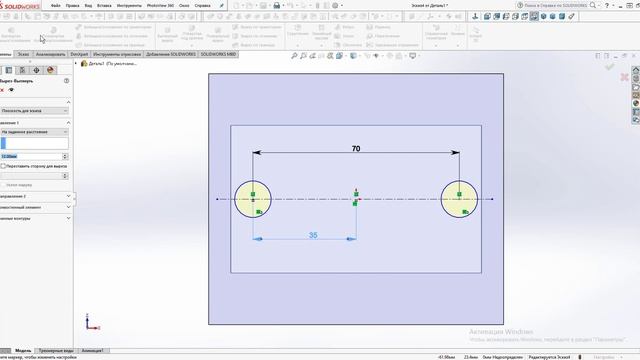Viewport: 640px width, 360px height.
Task: Open help for Вырез-Вытянуть panel
Action: pyautogui.click(x=67, y=81)
